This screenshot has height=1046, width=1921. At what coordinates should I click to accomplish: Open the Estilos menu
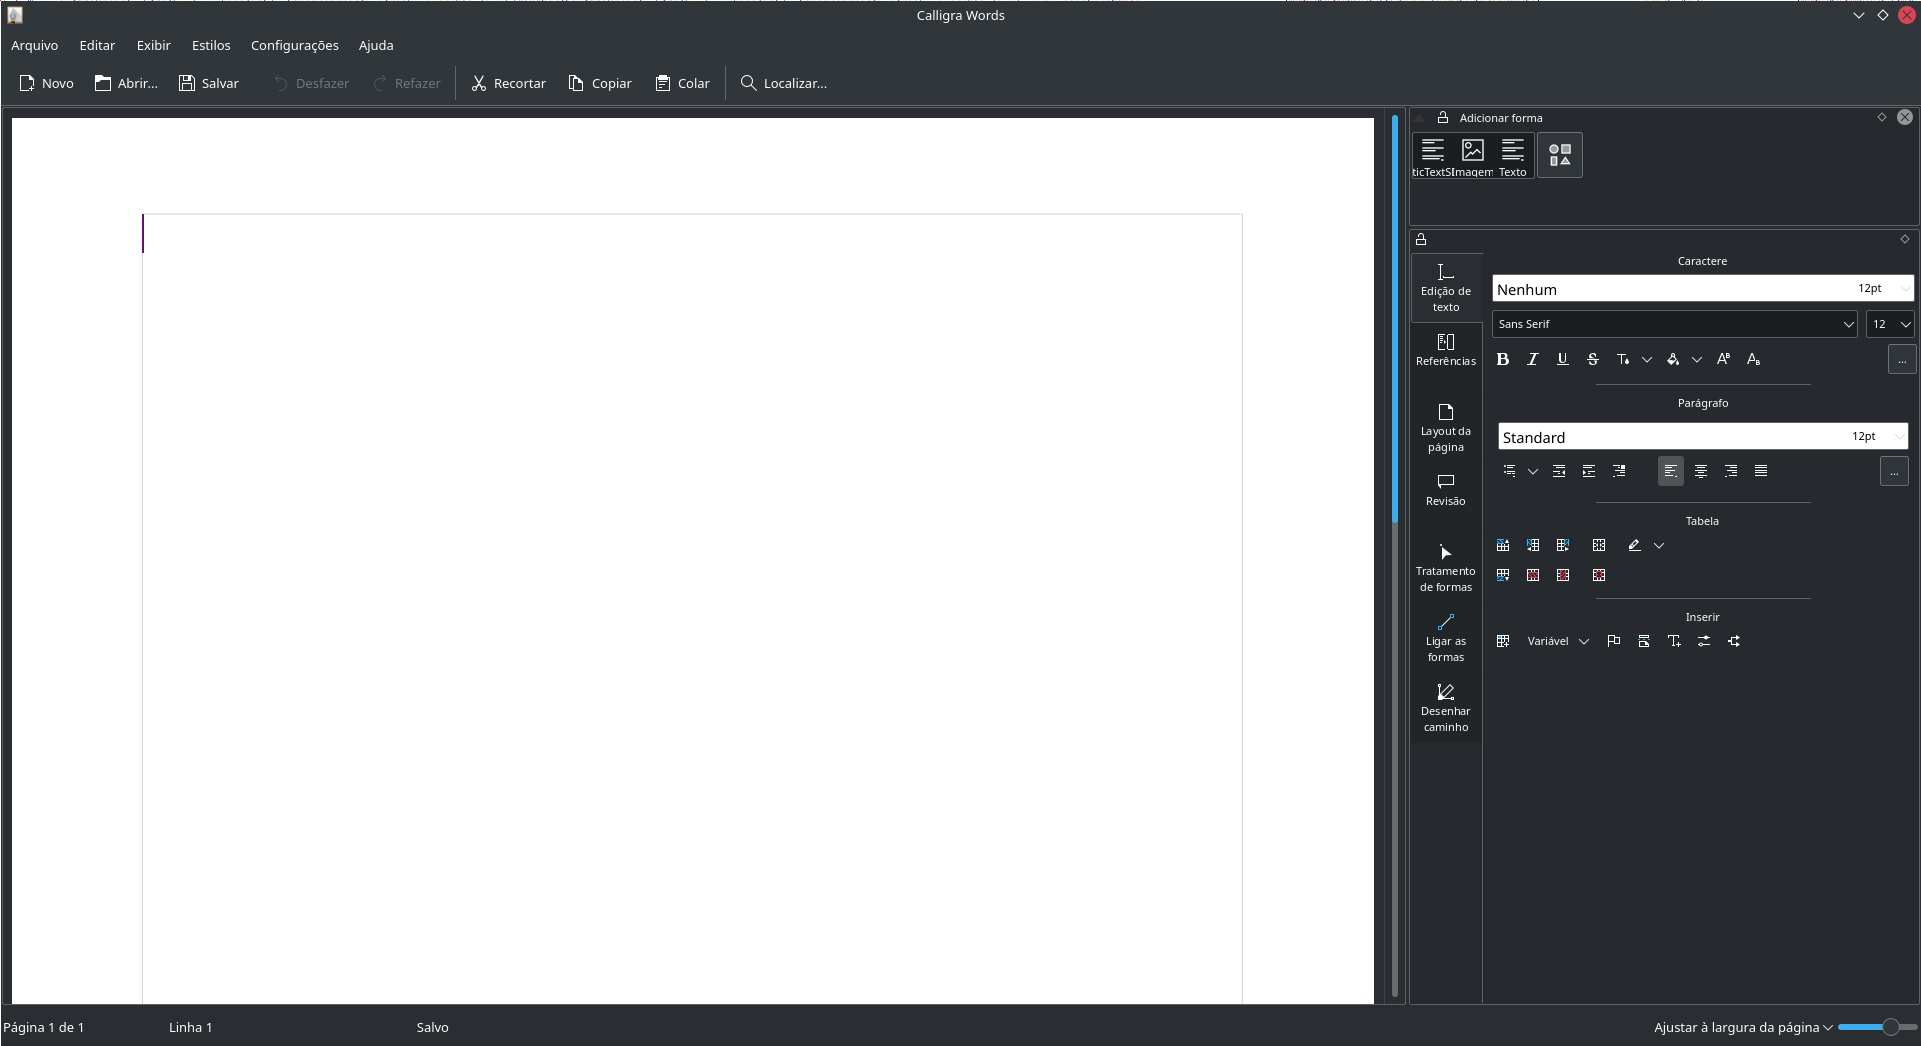click(x=211, y=45)
